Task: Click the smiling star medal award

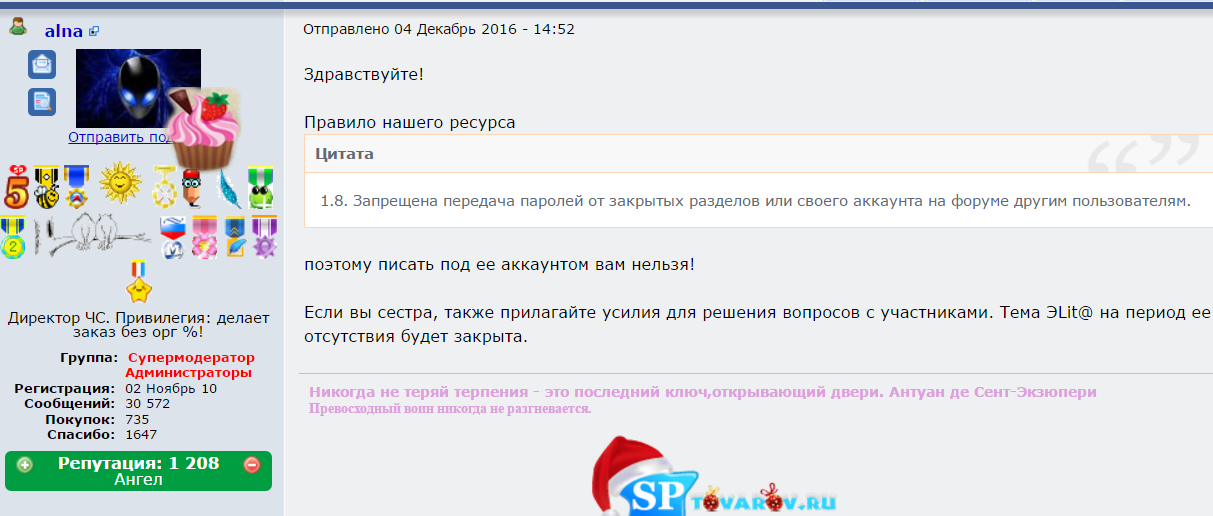Action: click(139, 282)
